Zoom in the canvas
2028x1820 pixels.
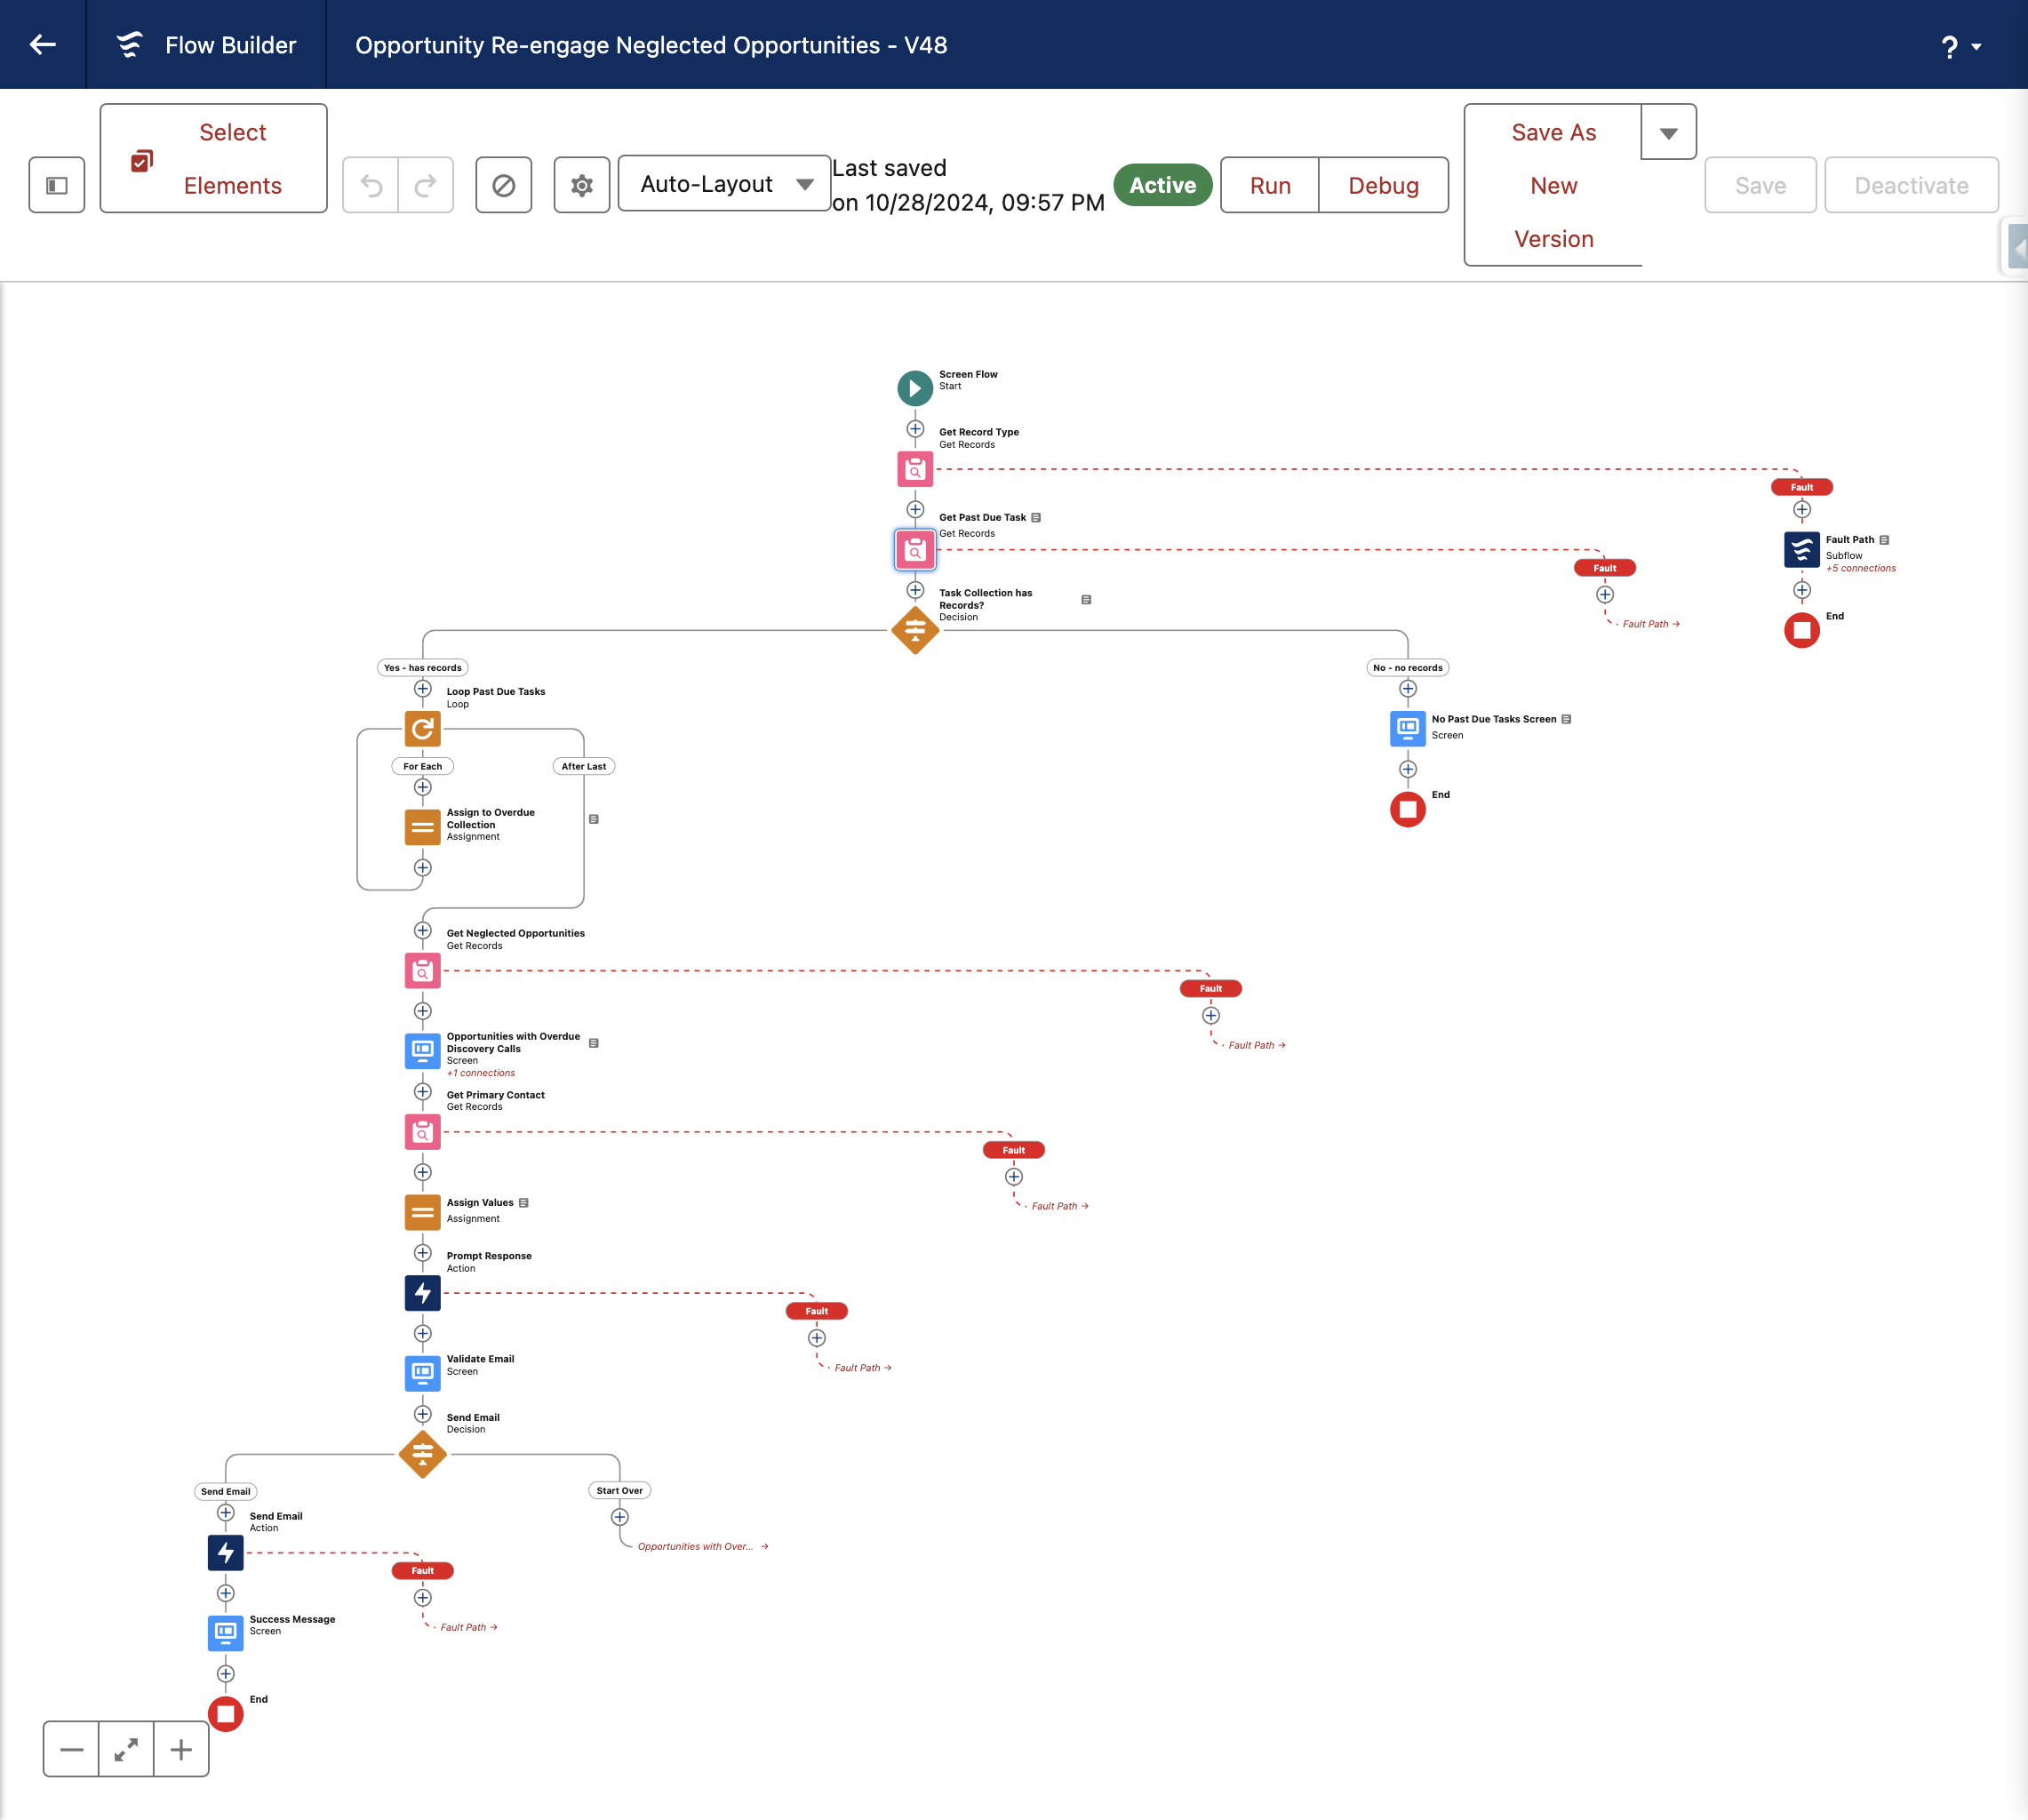point(181,1749)
